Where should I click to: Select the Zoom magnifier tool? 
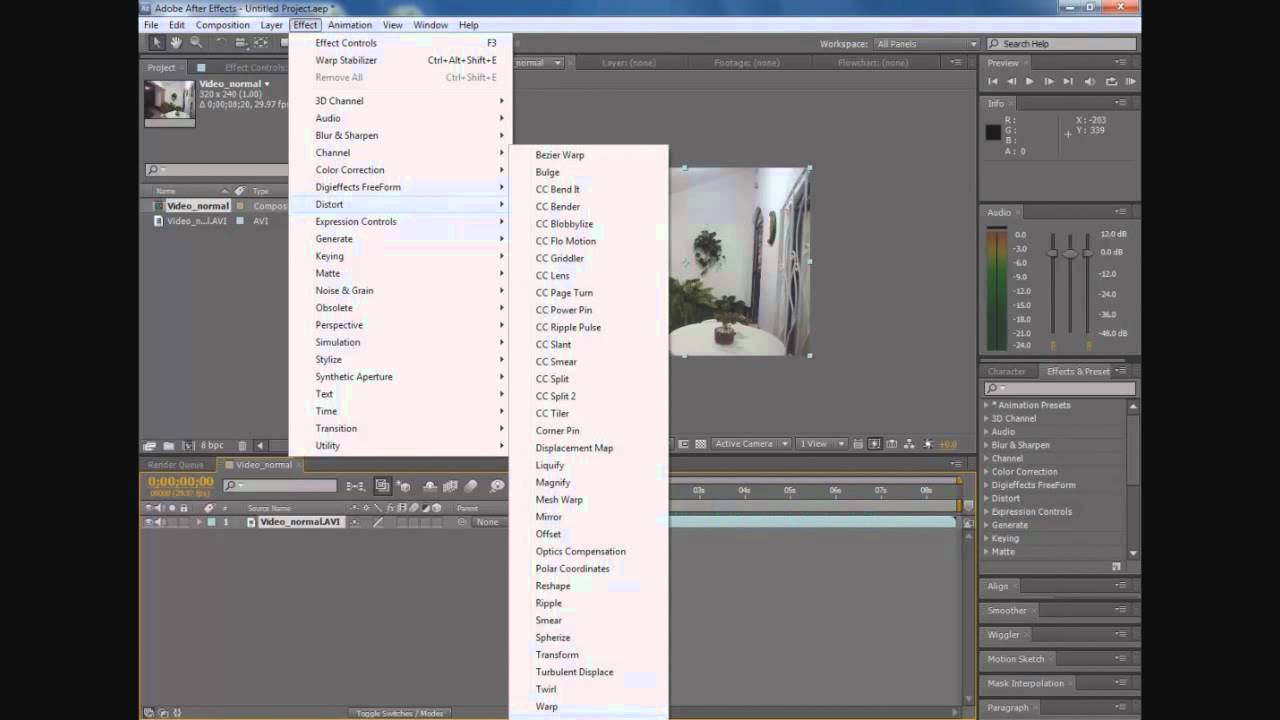196,42
